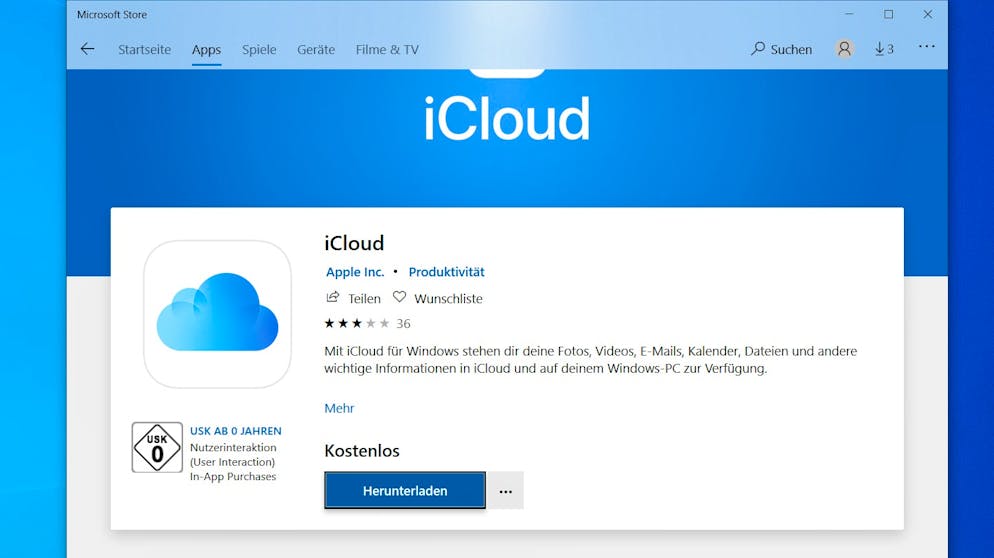
Task: Click the iCloud app icon thumbnail
Action: pos(217,314)
